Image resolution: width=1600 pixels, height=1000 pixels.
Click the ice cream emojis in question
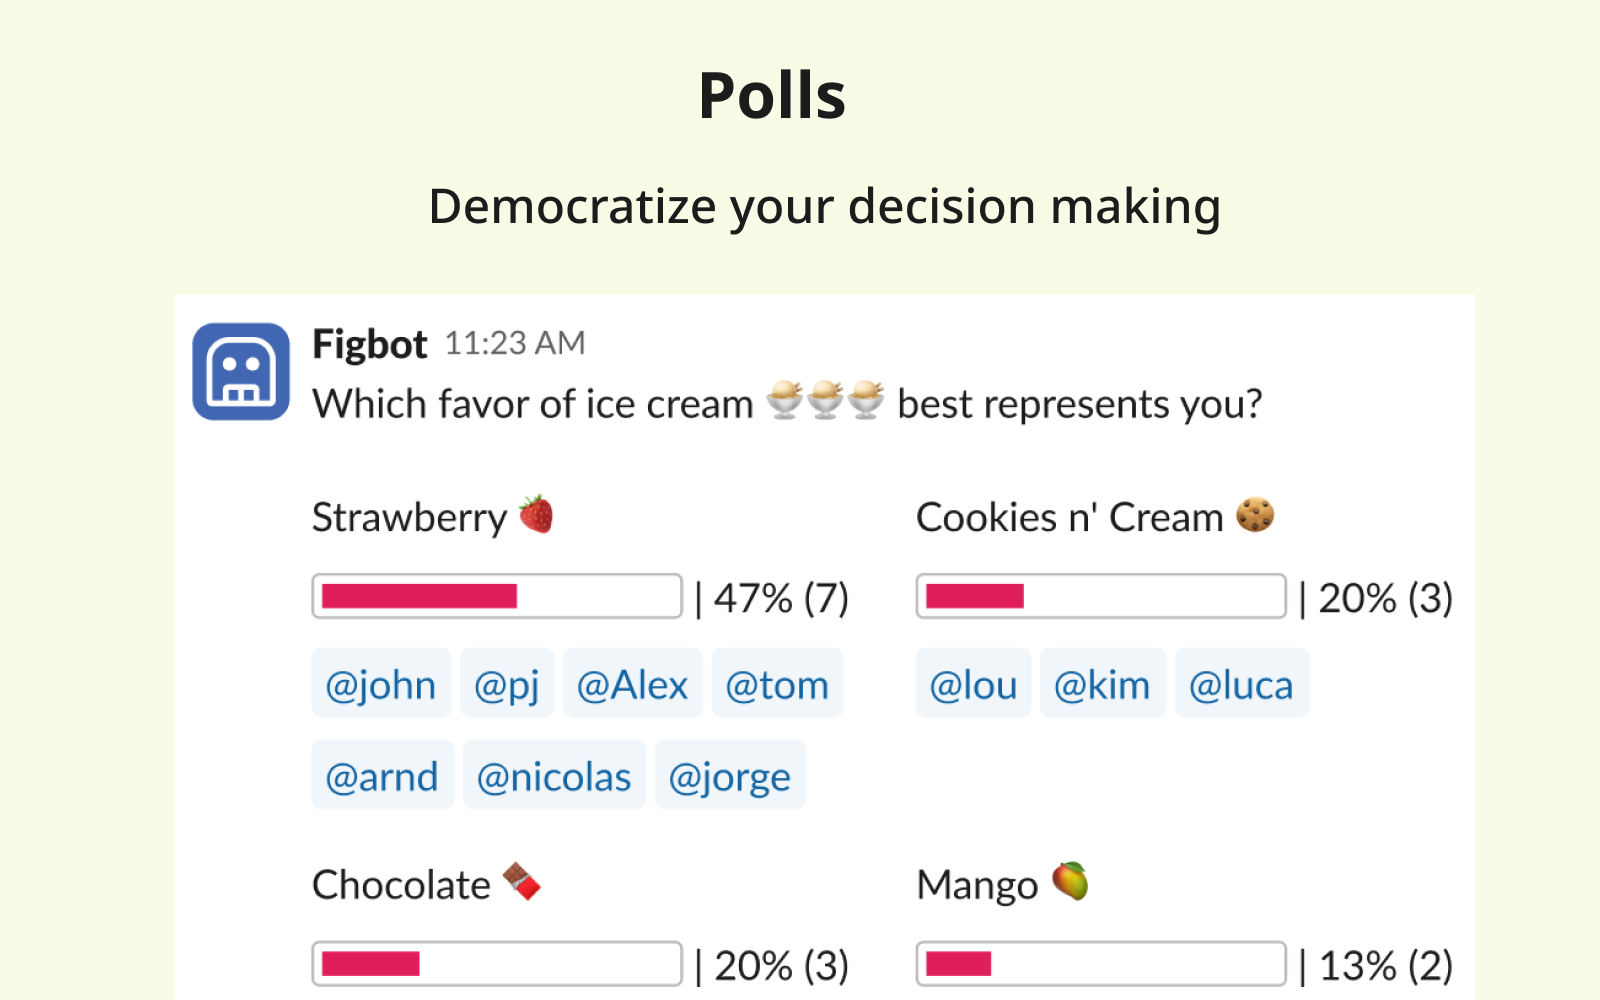[825, 401]
